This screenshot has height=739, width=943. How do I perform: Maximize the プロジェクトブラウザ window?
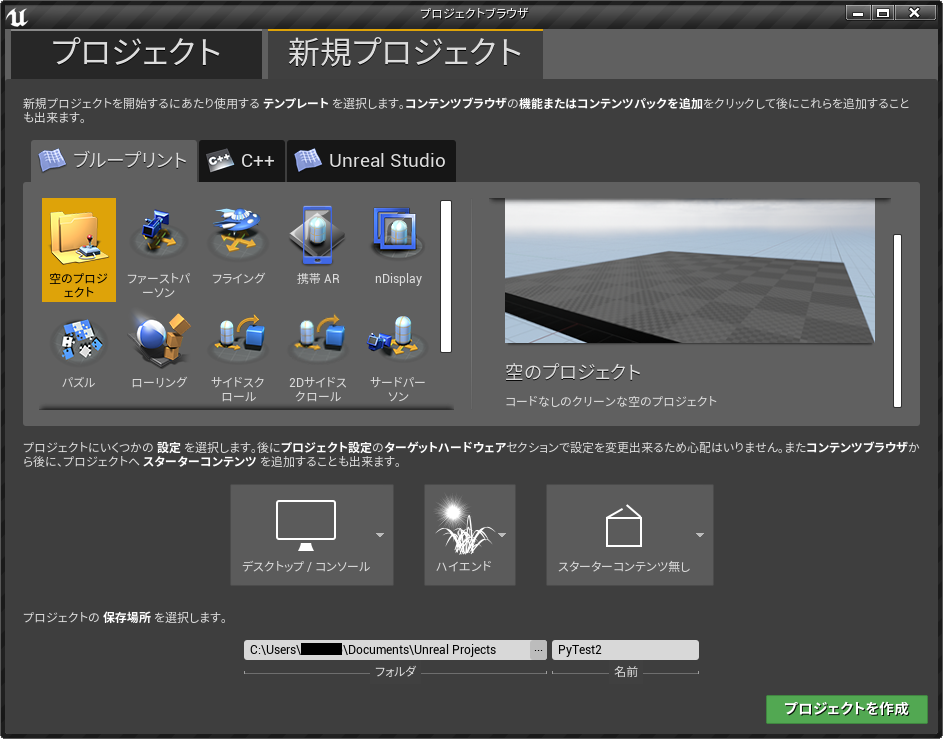coord(882,13)
